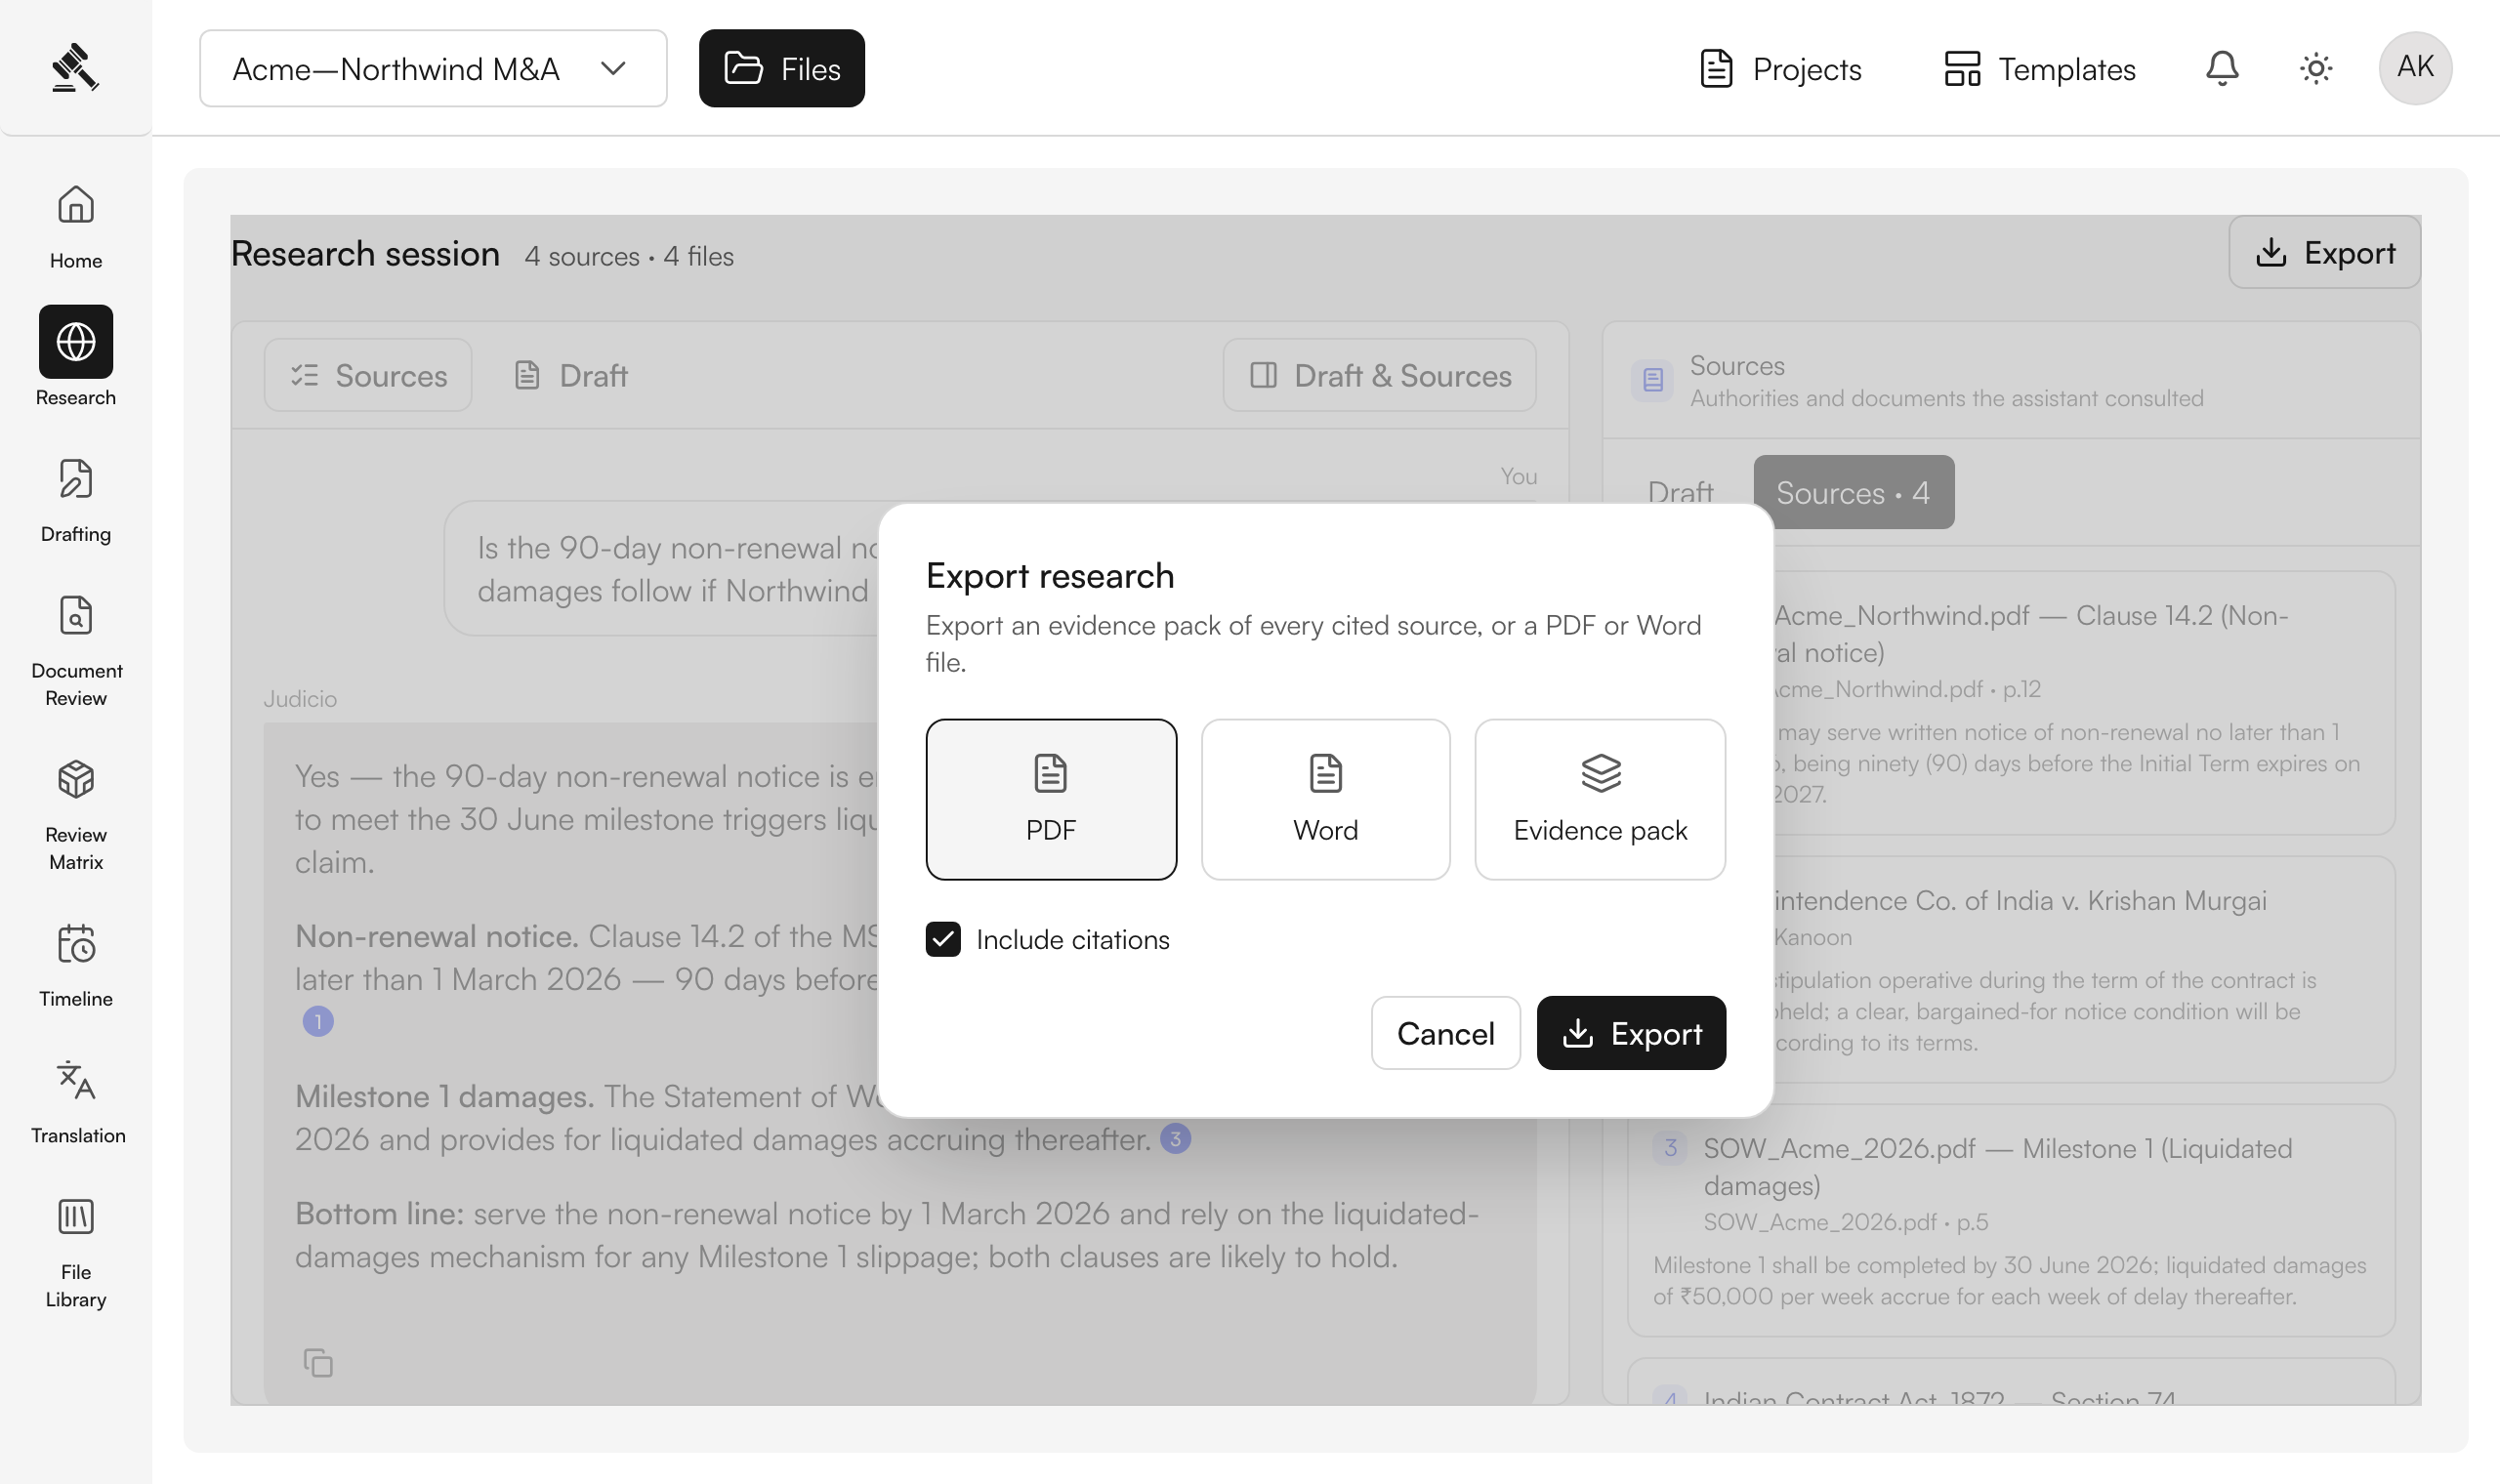Viewport: 2500px width, 1484px height.
Task: Click source number 3 badge
Action: (1670, 1148)
